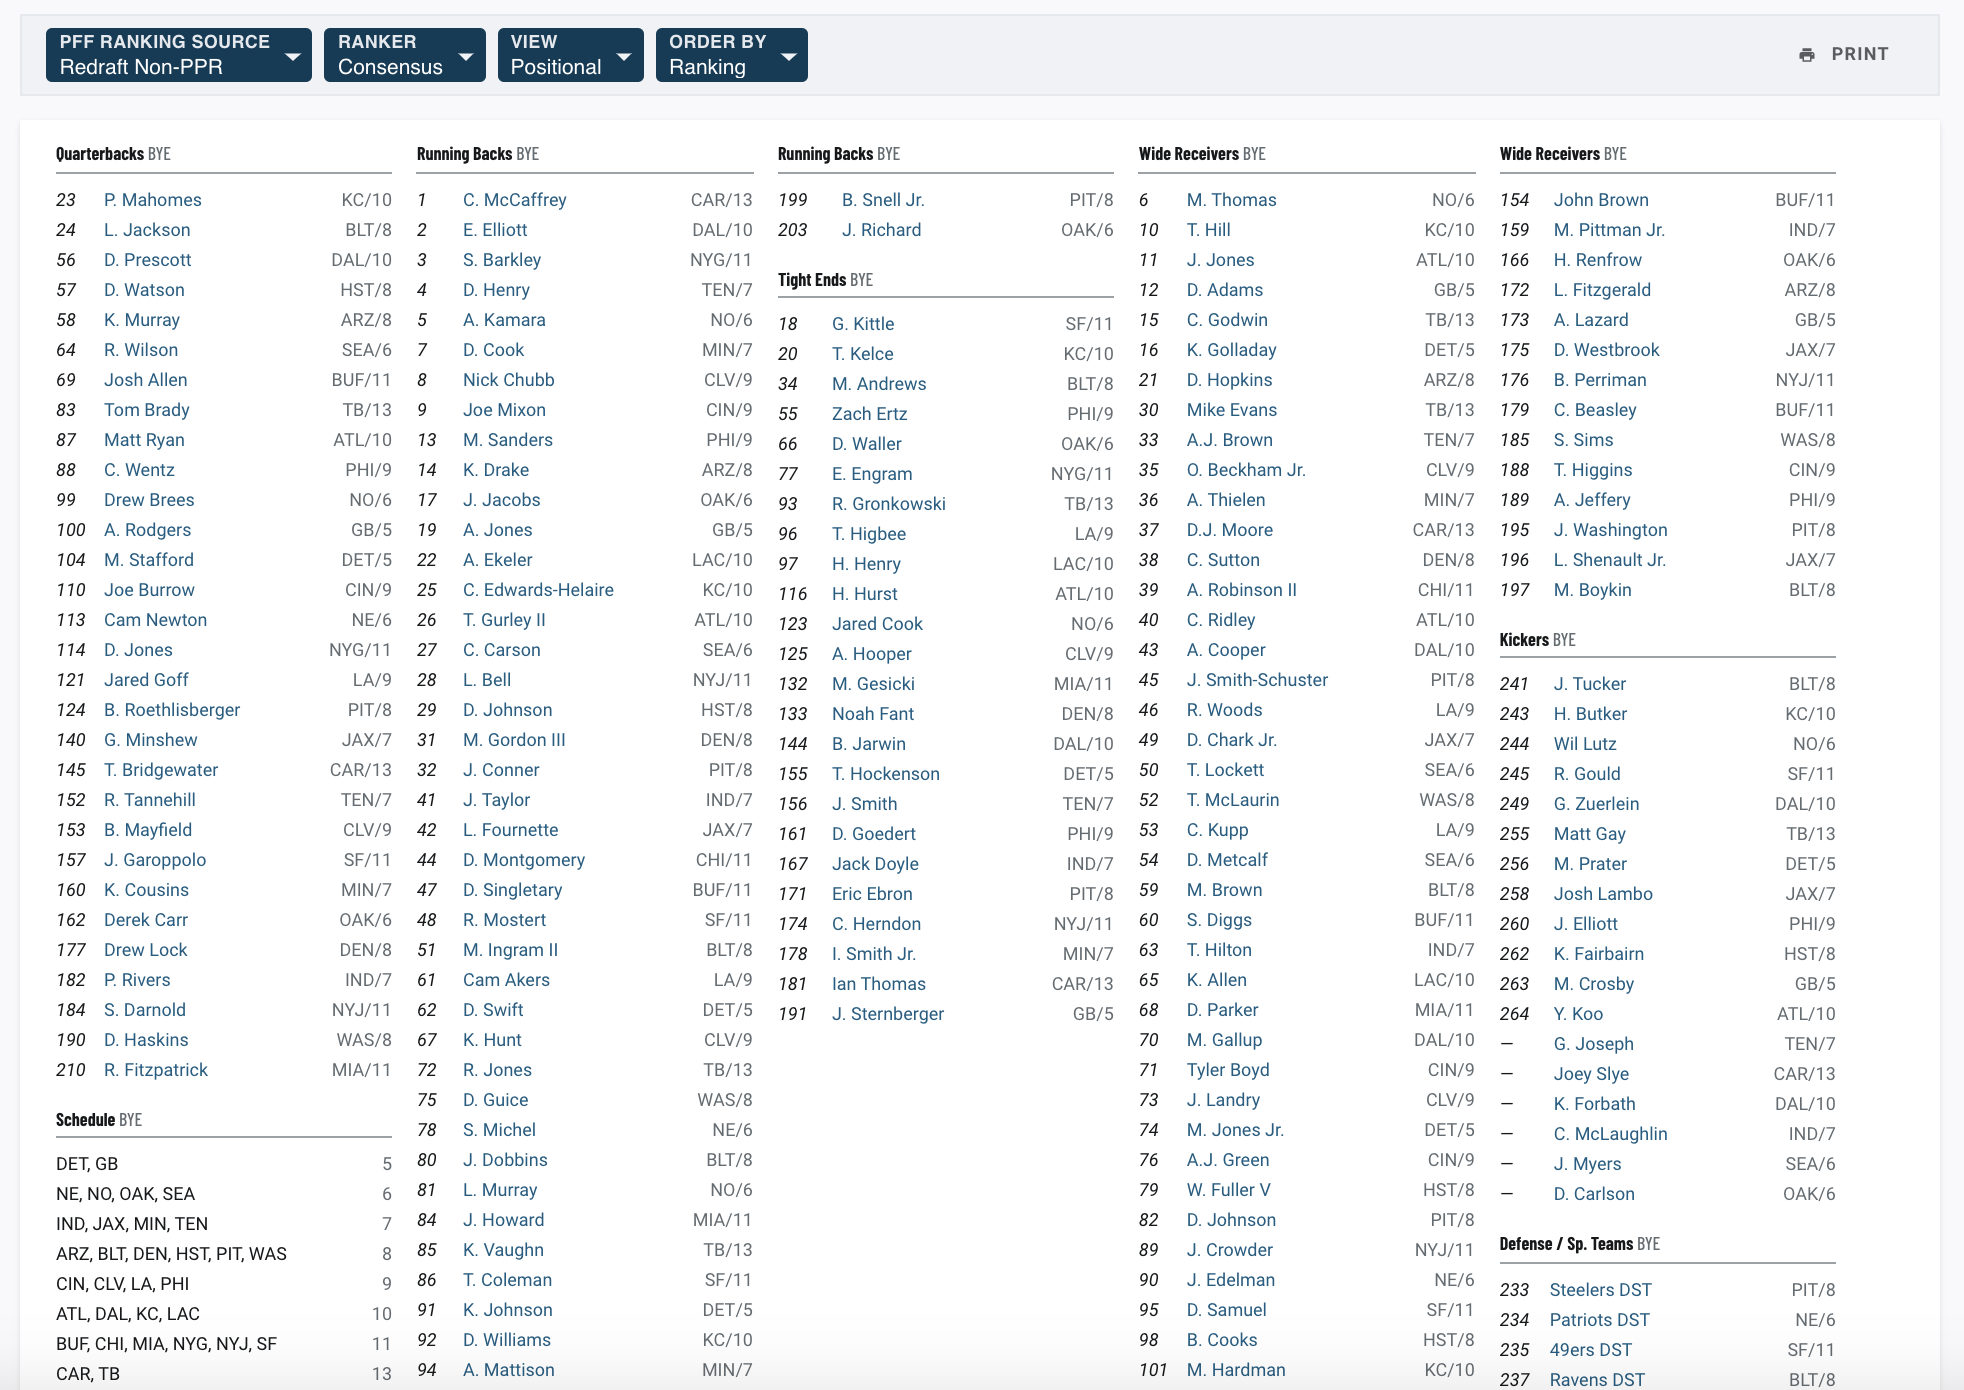Select R. Fitzpatrick quarterback link
This screenshot has width=1964, height=1390.
click(x=156, y=1070)
